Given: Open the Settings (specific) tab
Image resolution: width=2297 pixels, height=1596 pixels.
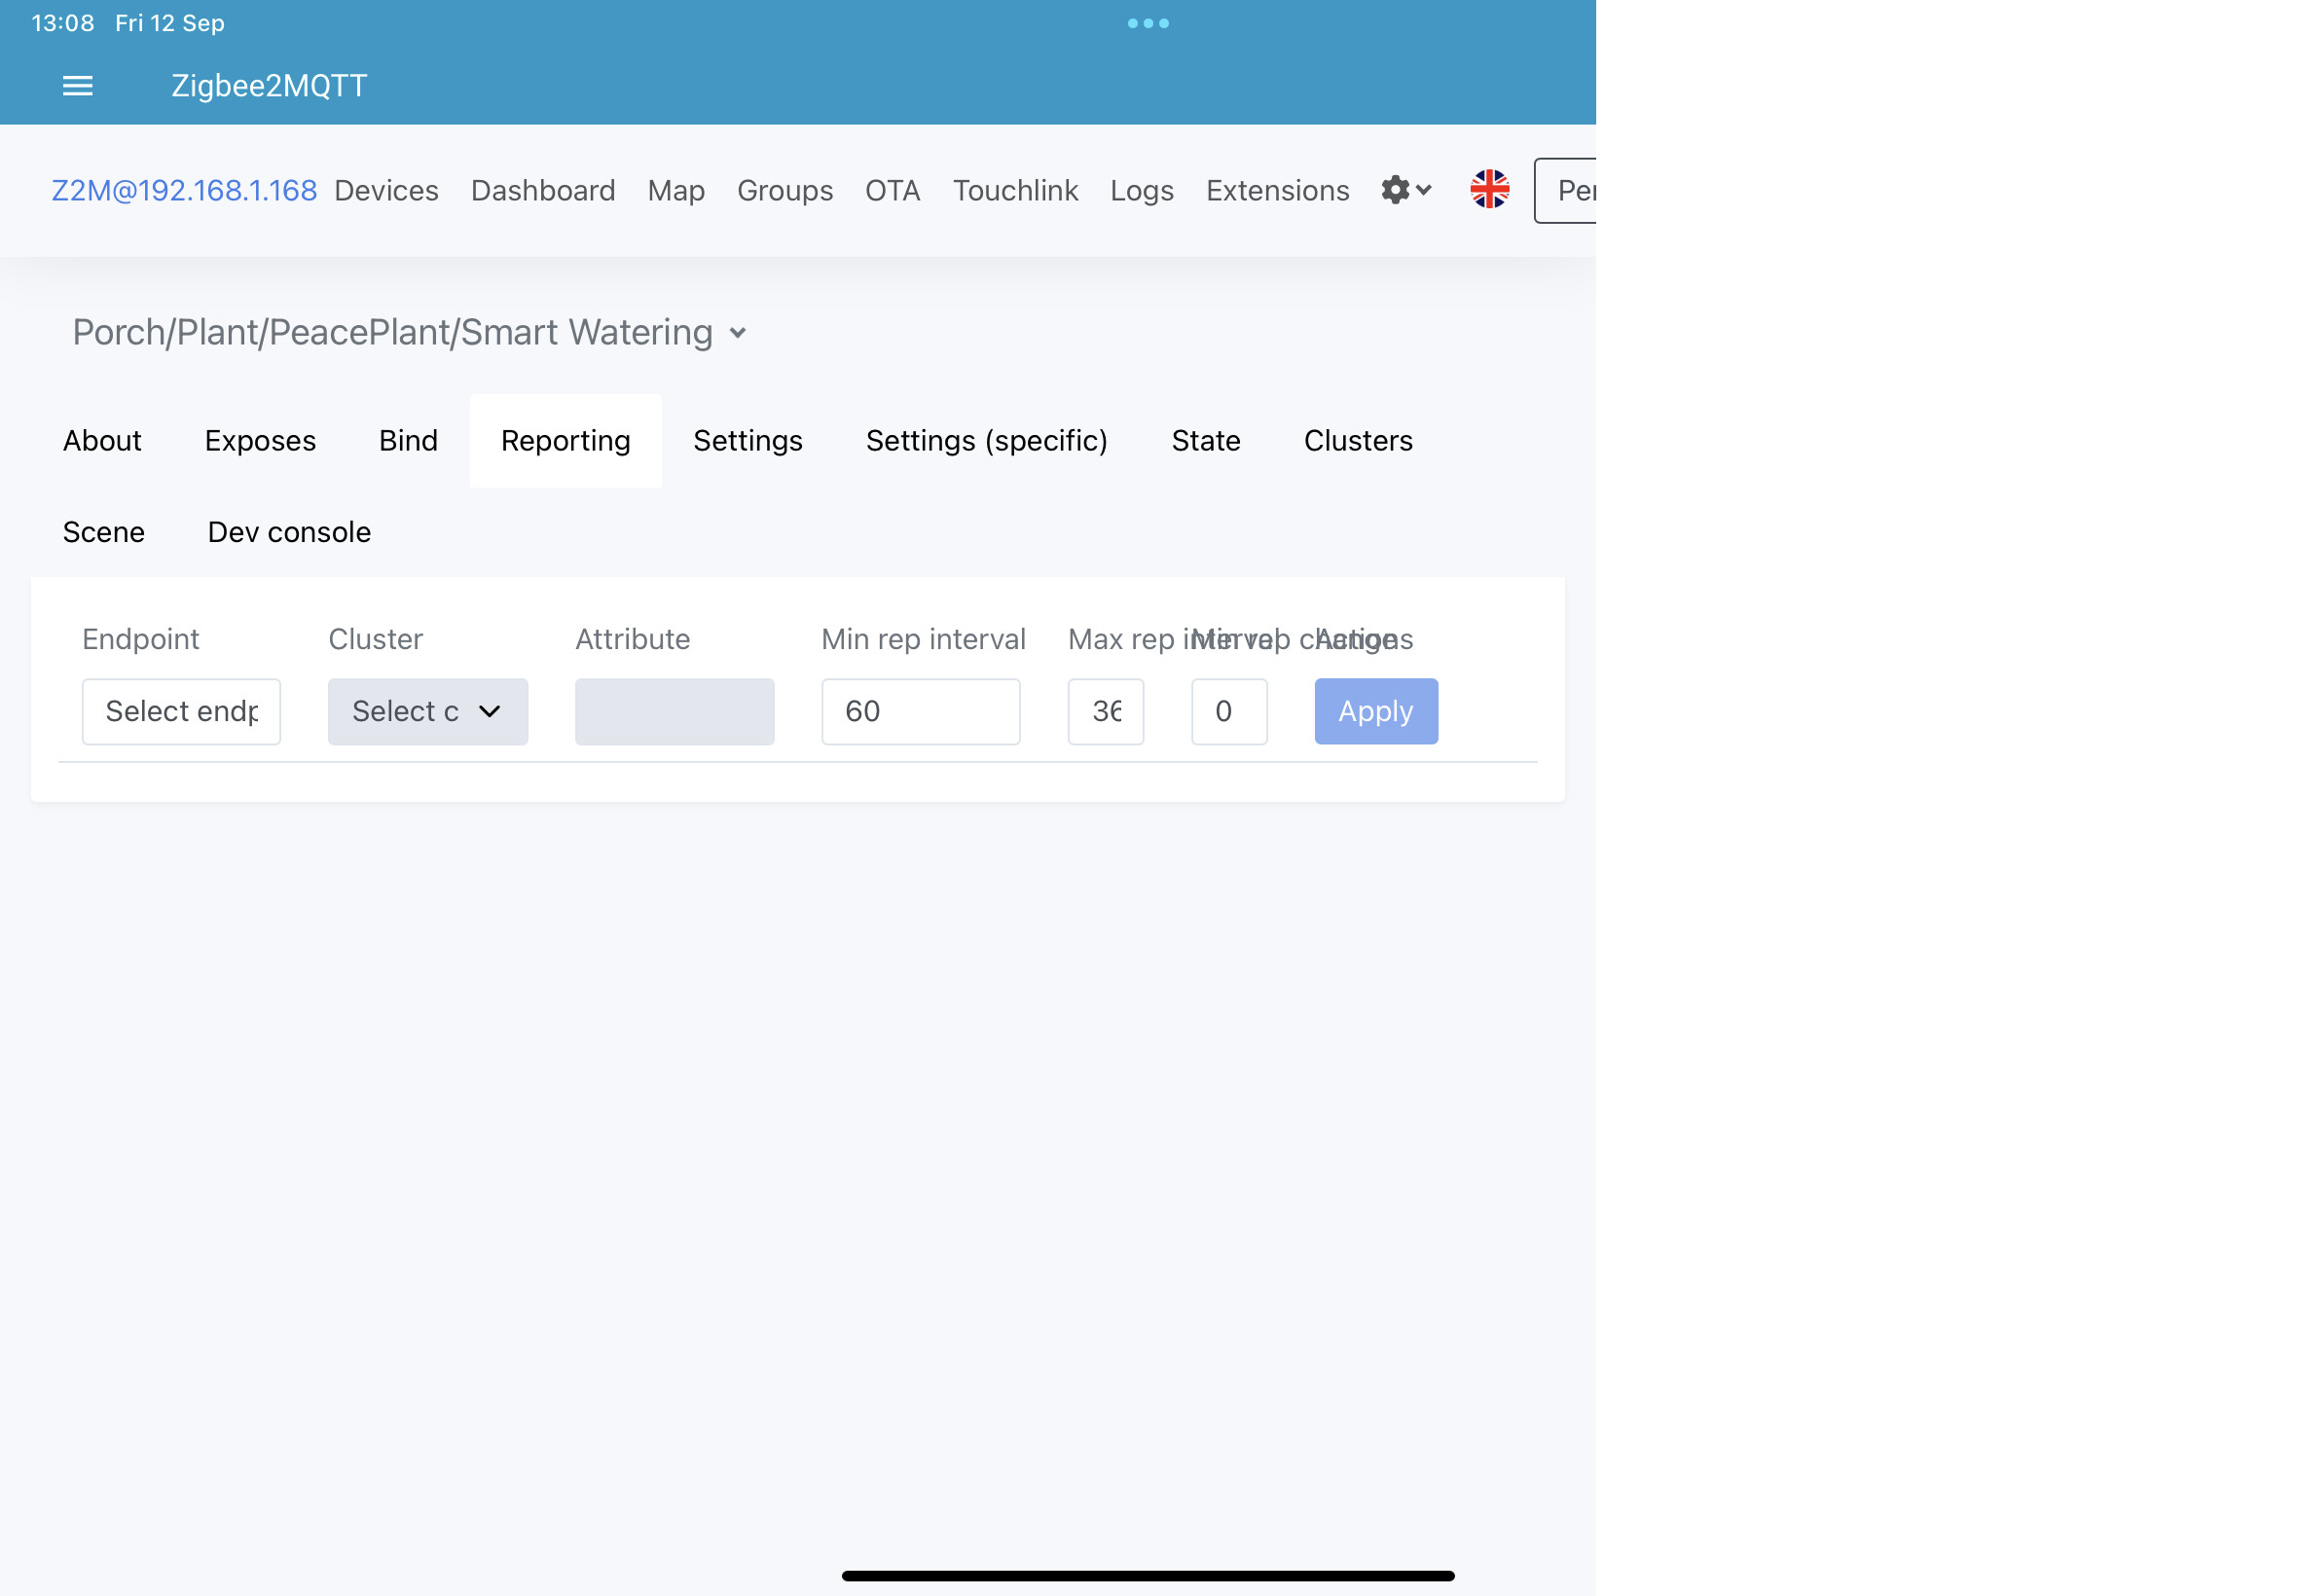Looking at the screenshot, I should coord(986,440).
